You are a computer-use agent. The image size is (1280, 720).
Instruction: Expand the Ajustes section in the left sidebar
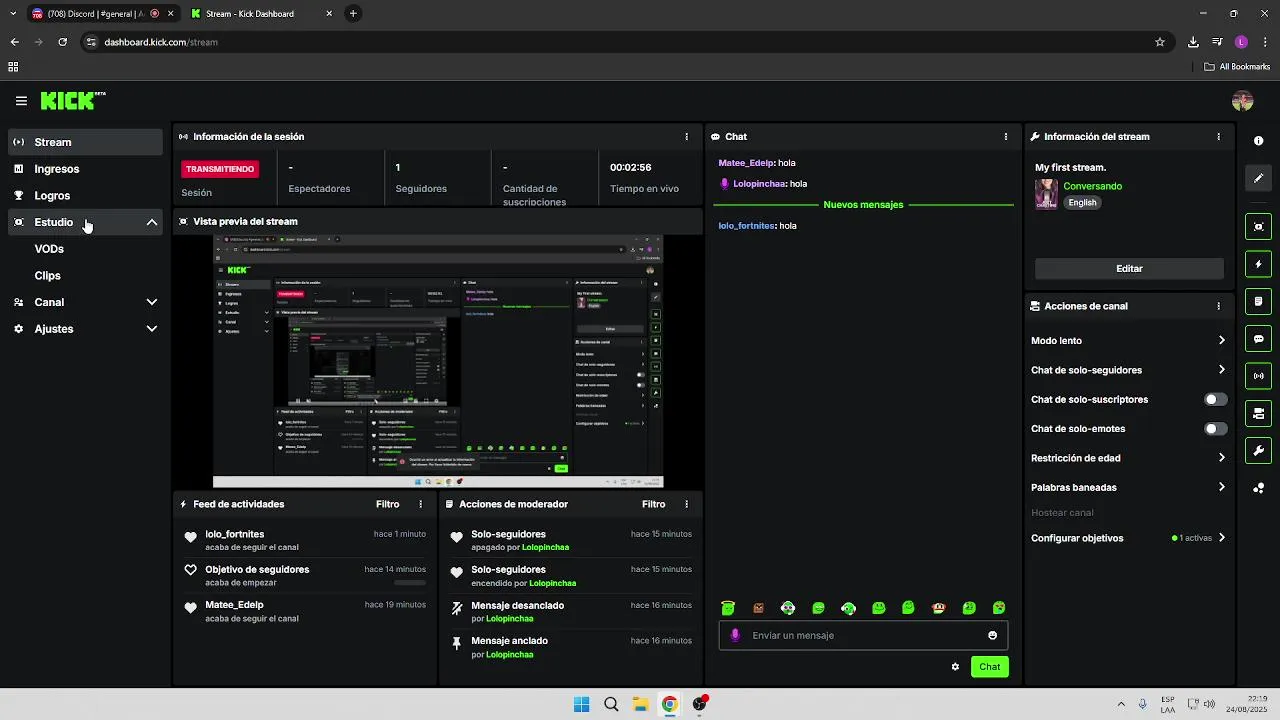(152, 329)
